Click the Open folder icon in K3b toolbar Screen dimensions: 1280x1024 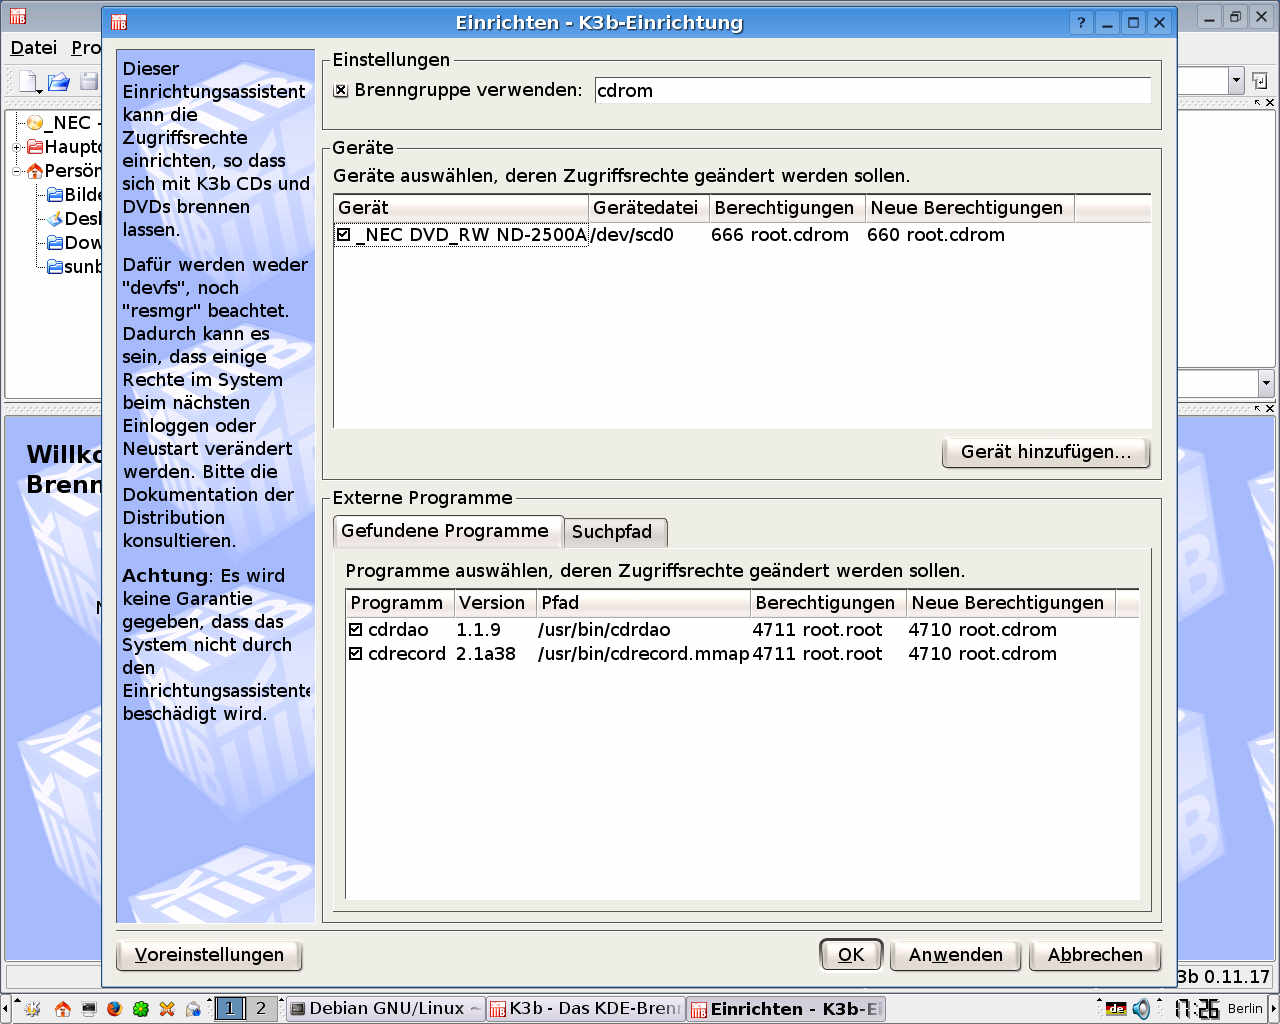[59, 81]
